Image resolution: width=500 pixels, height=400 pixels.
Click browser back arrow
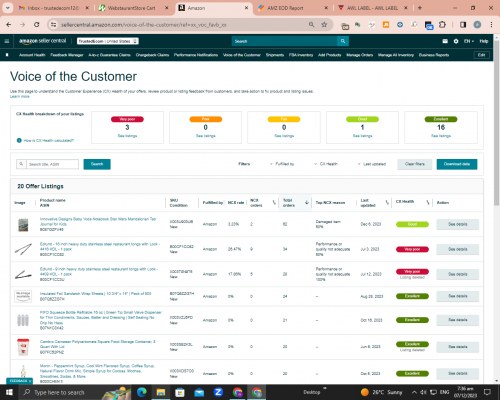pyautogui.click(x=9, y=25)
